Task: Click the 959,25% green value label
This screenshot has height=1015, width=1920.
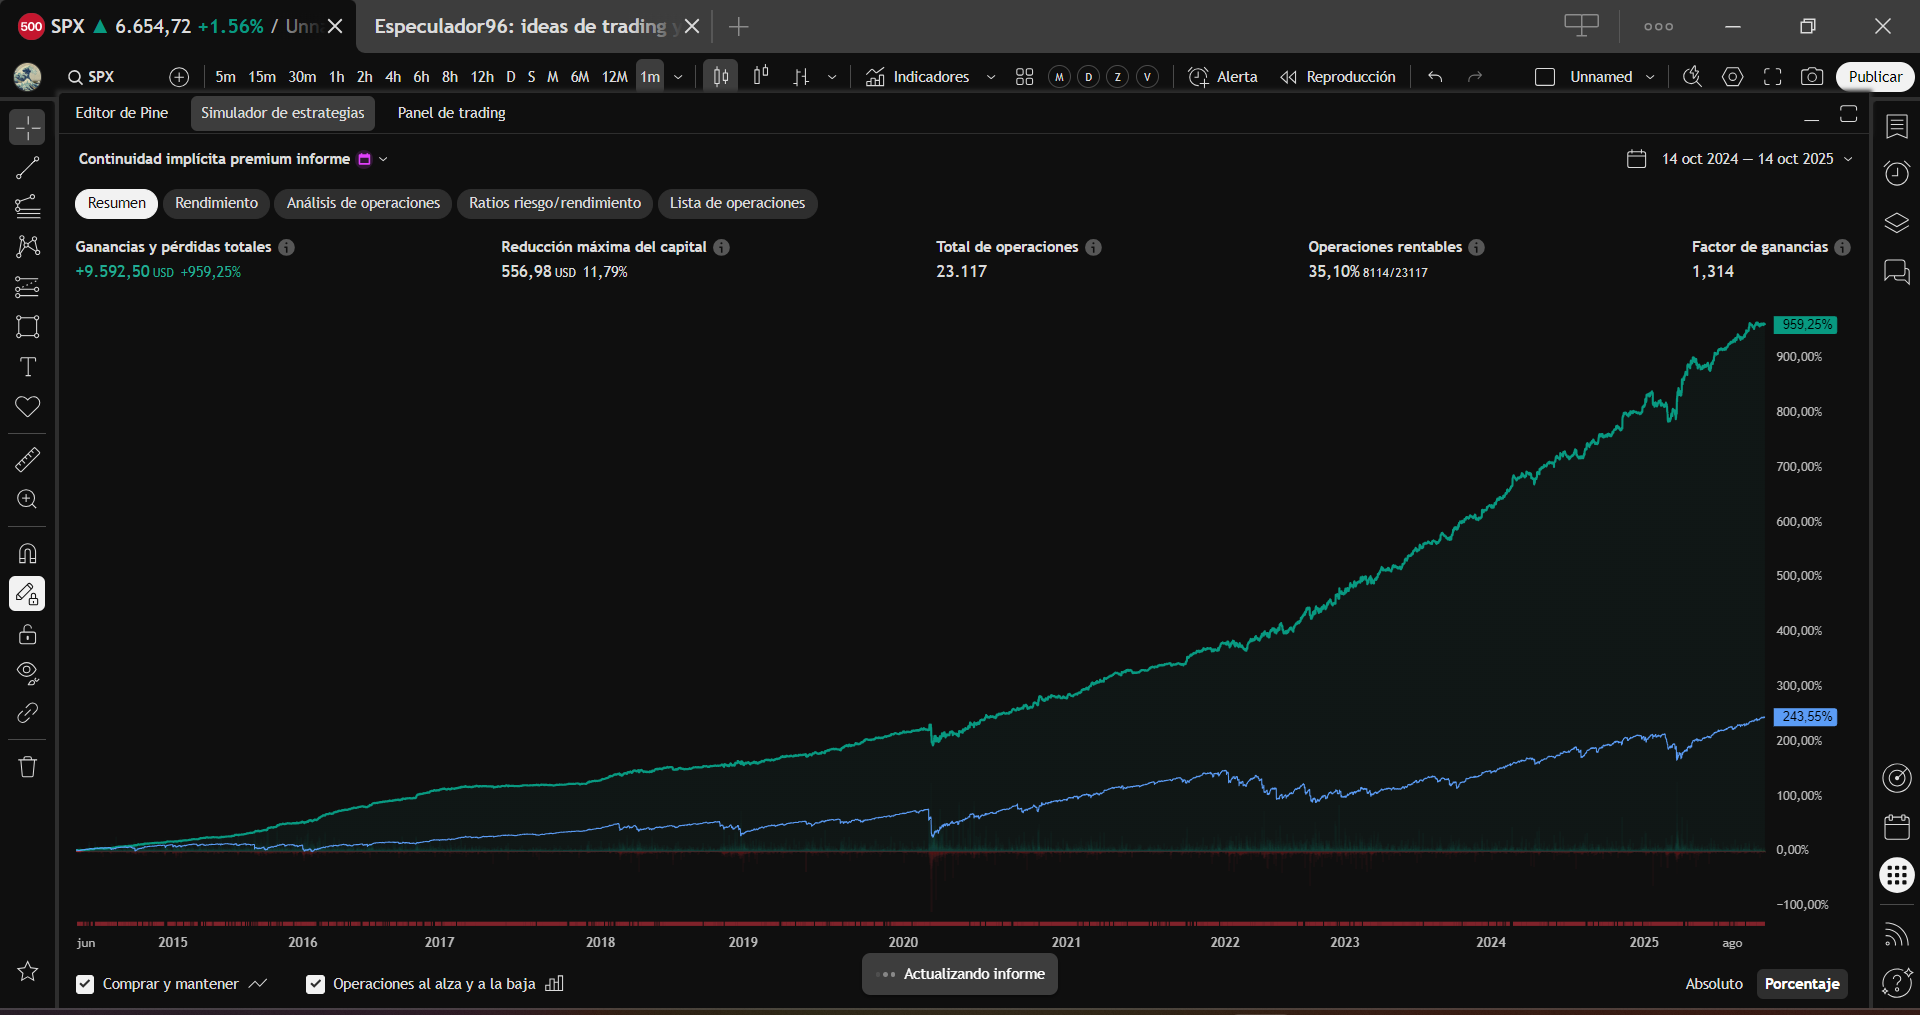Action: [x=1805, y=325]
